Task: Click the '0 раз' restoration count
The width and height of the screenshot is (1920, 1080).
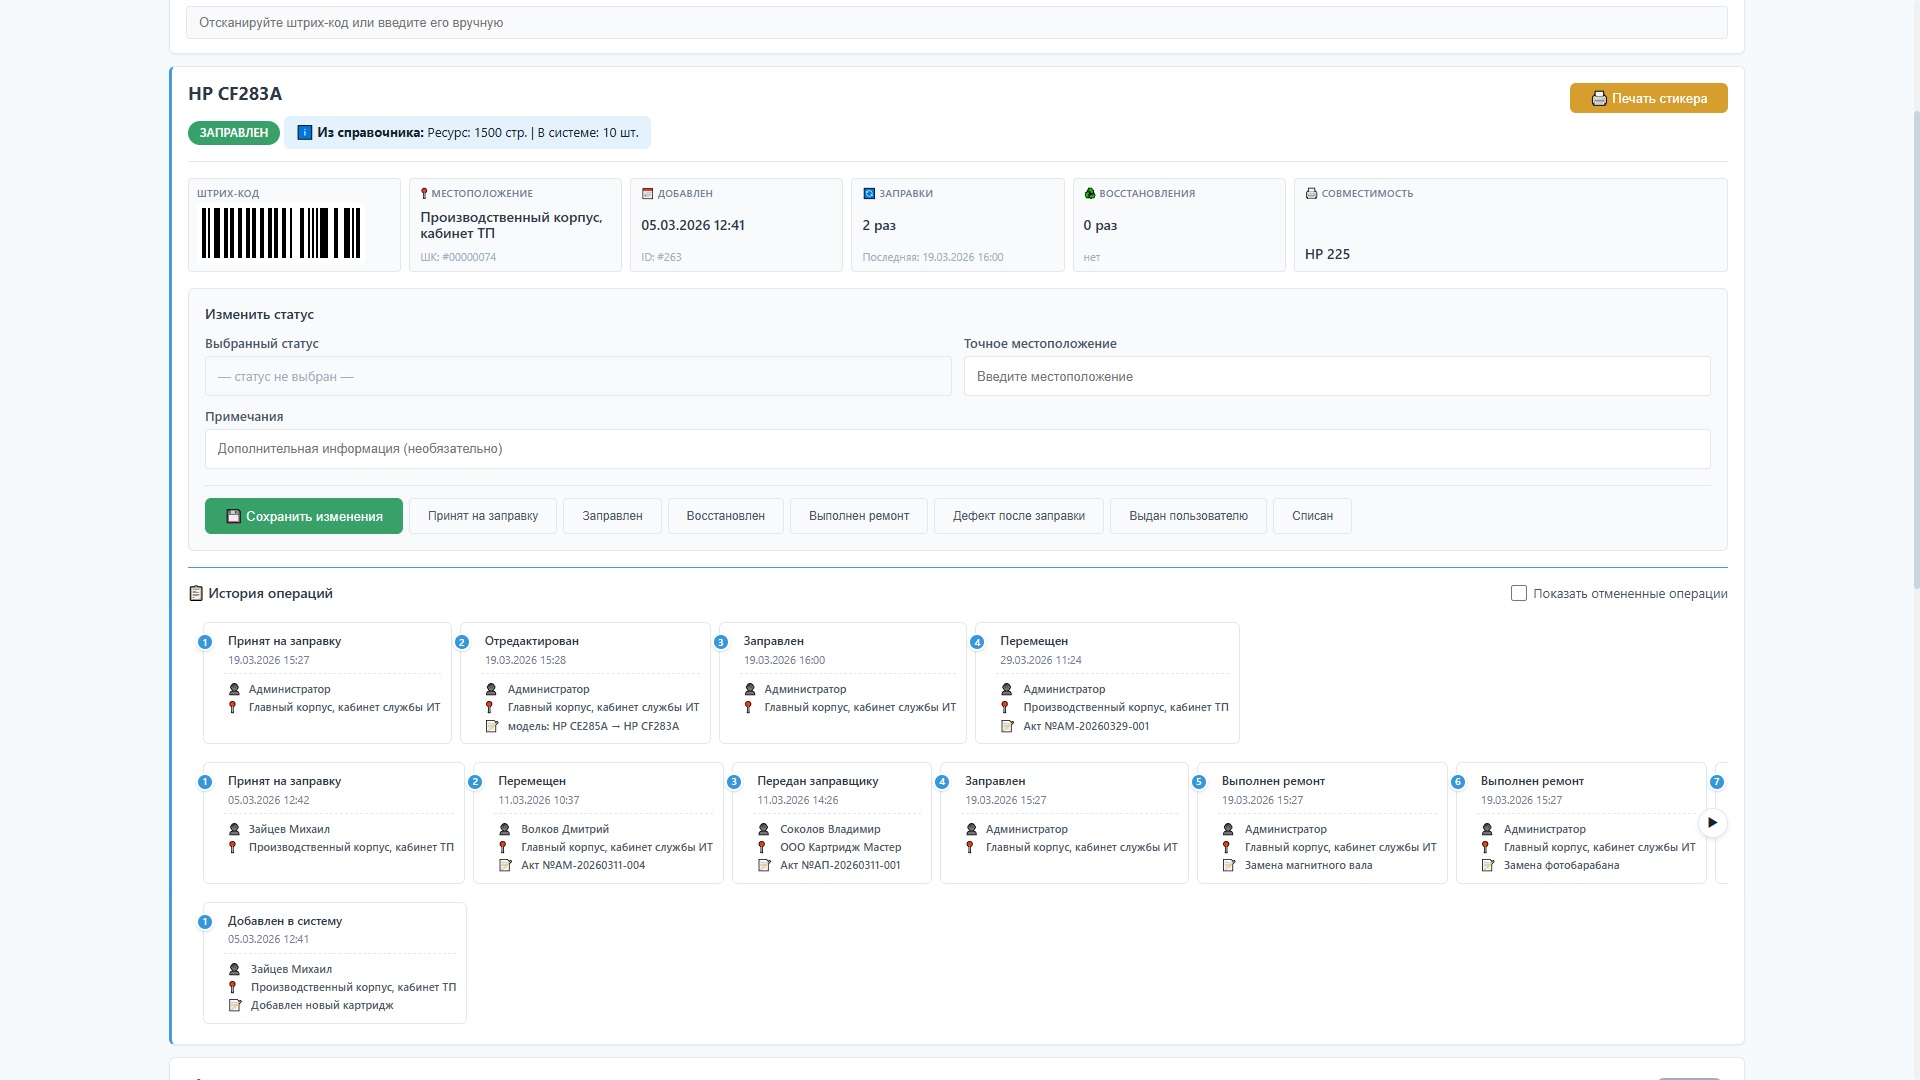Action: tap(1100, 225)
